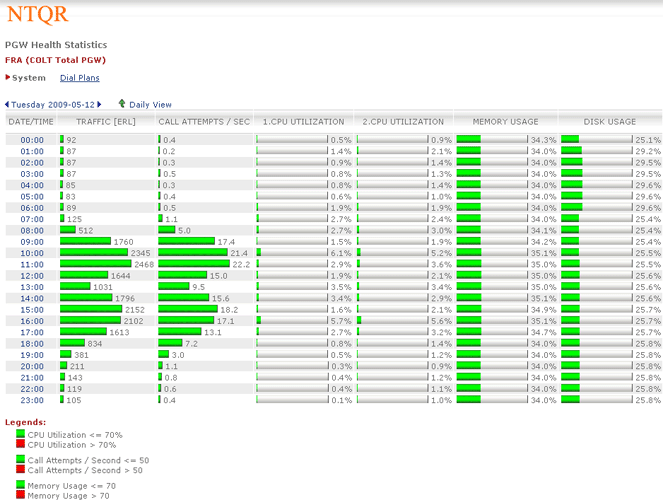The width and height of the screenshot is (663, 500).
Task: Click the 11:00 traffic bar showing 2468
Action: click(95, 264)
